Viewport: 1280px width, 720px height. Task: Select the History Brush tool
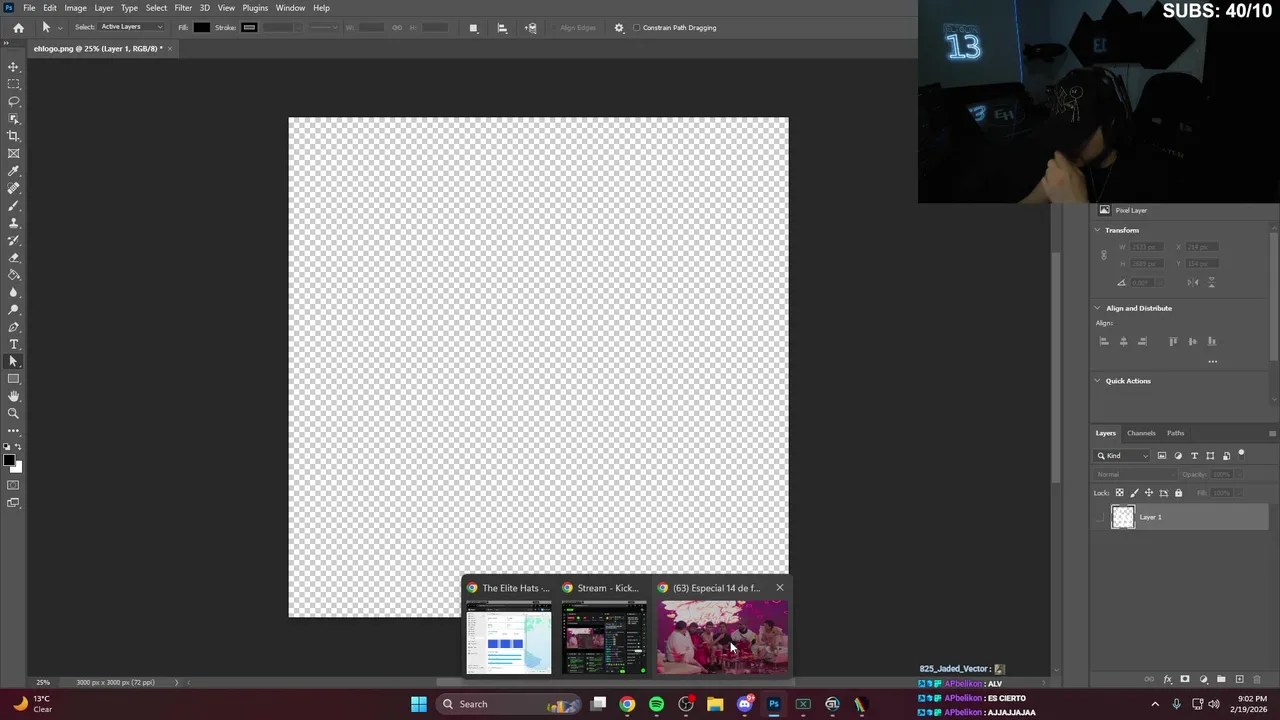pos(14,240)
